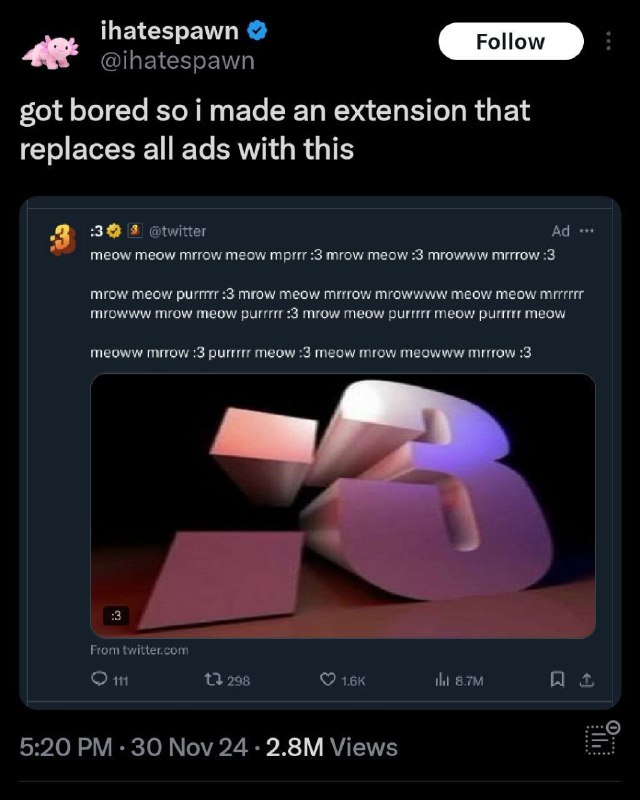Viewport: 640px width, 800px height.
Task: Open the three-dot menu beside Follow
Action: [608, 41]
